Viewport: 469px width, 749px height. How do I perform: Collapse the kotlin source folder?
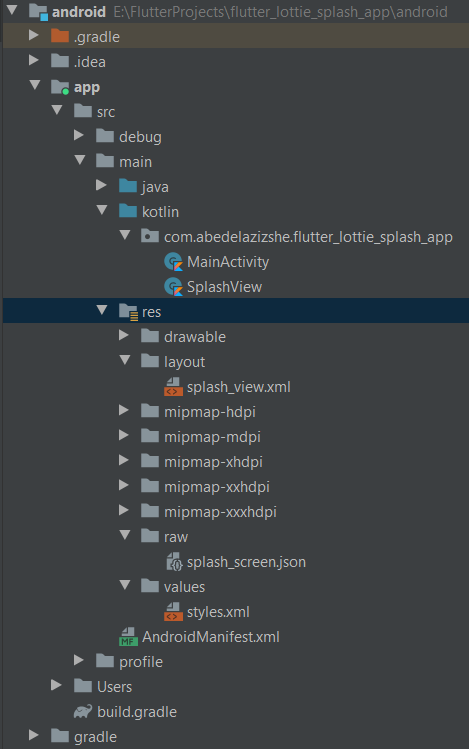point(102,210)
